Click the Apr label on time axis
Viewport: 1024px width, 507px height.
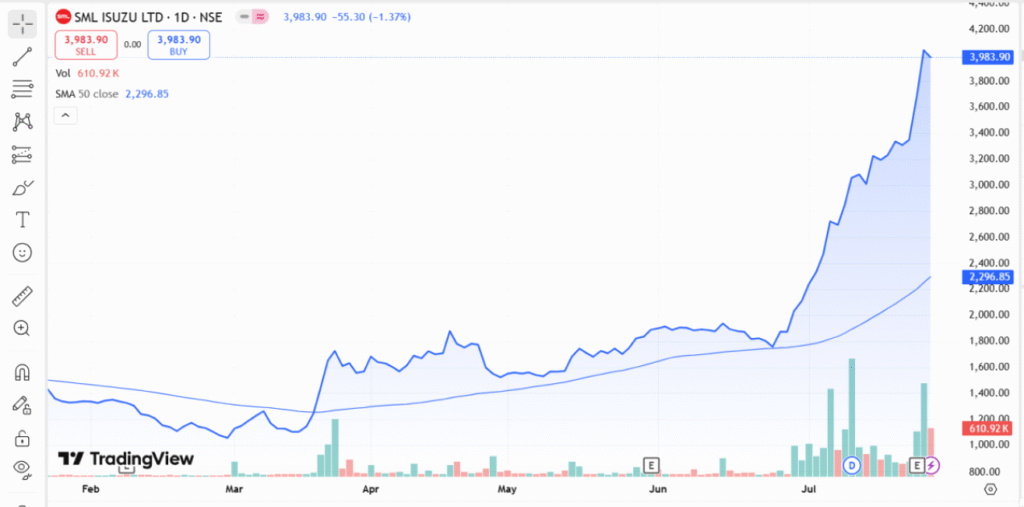(371, 489)
